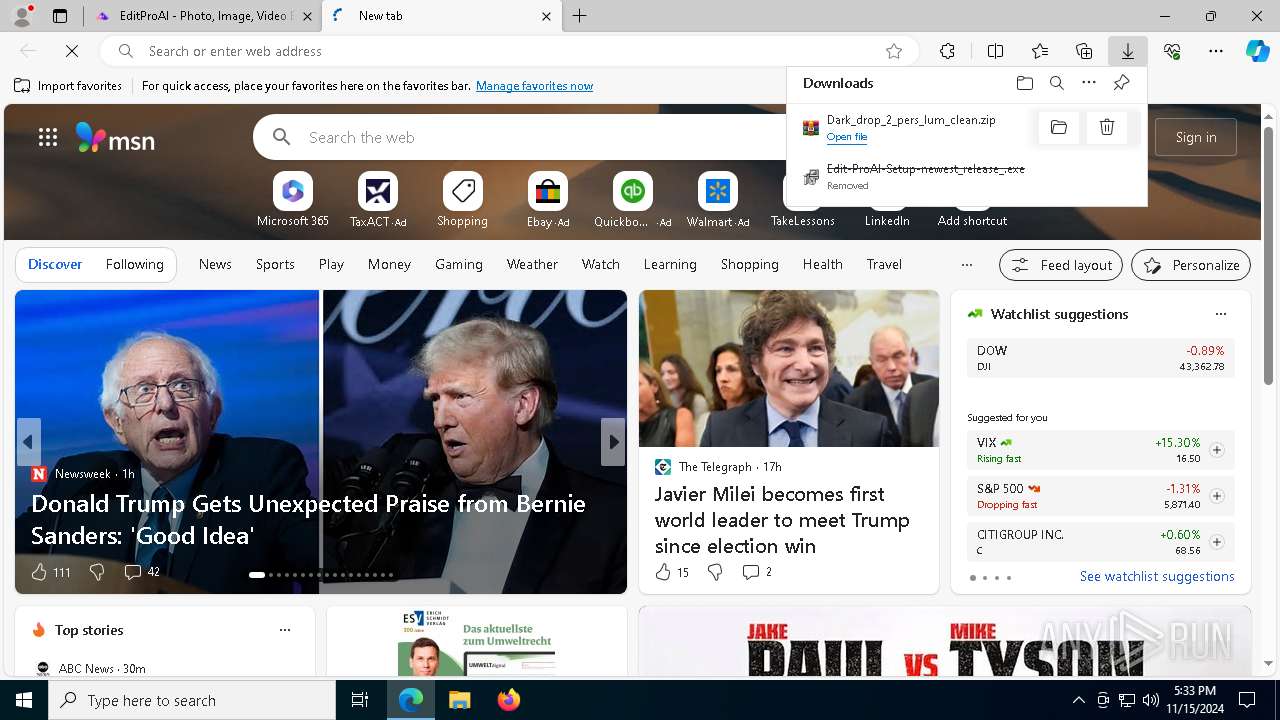1280x720 pixels.
Task: Focus the MSN Search the web box
Action: (540, 137)
